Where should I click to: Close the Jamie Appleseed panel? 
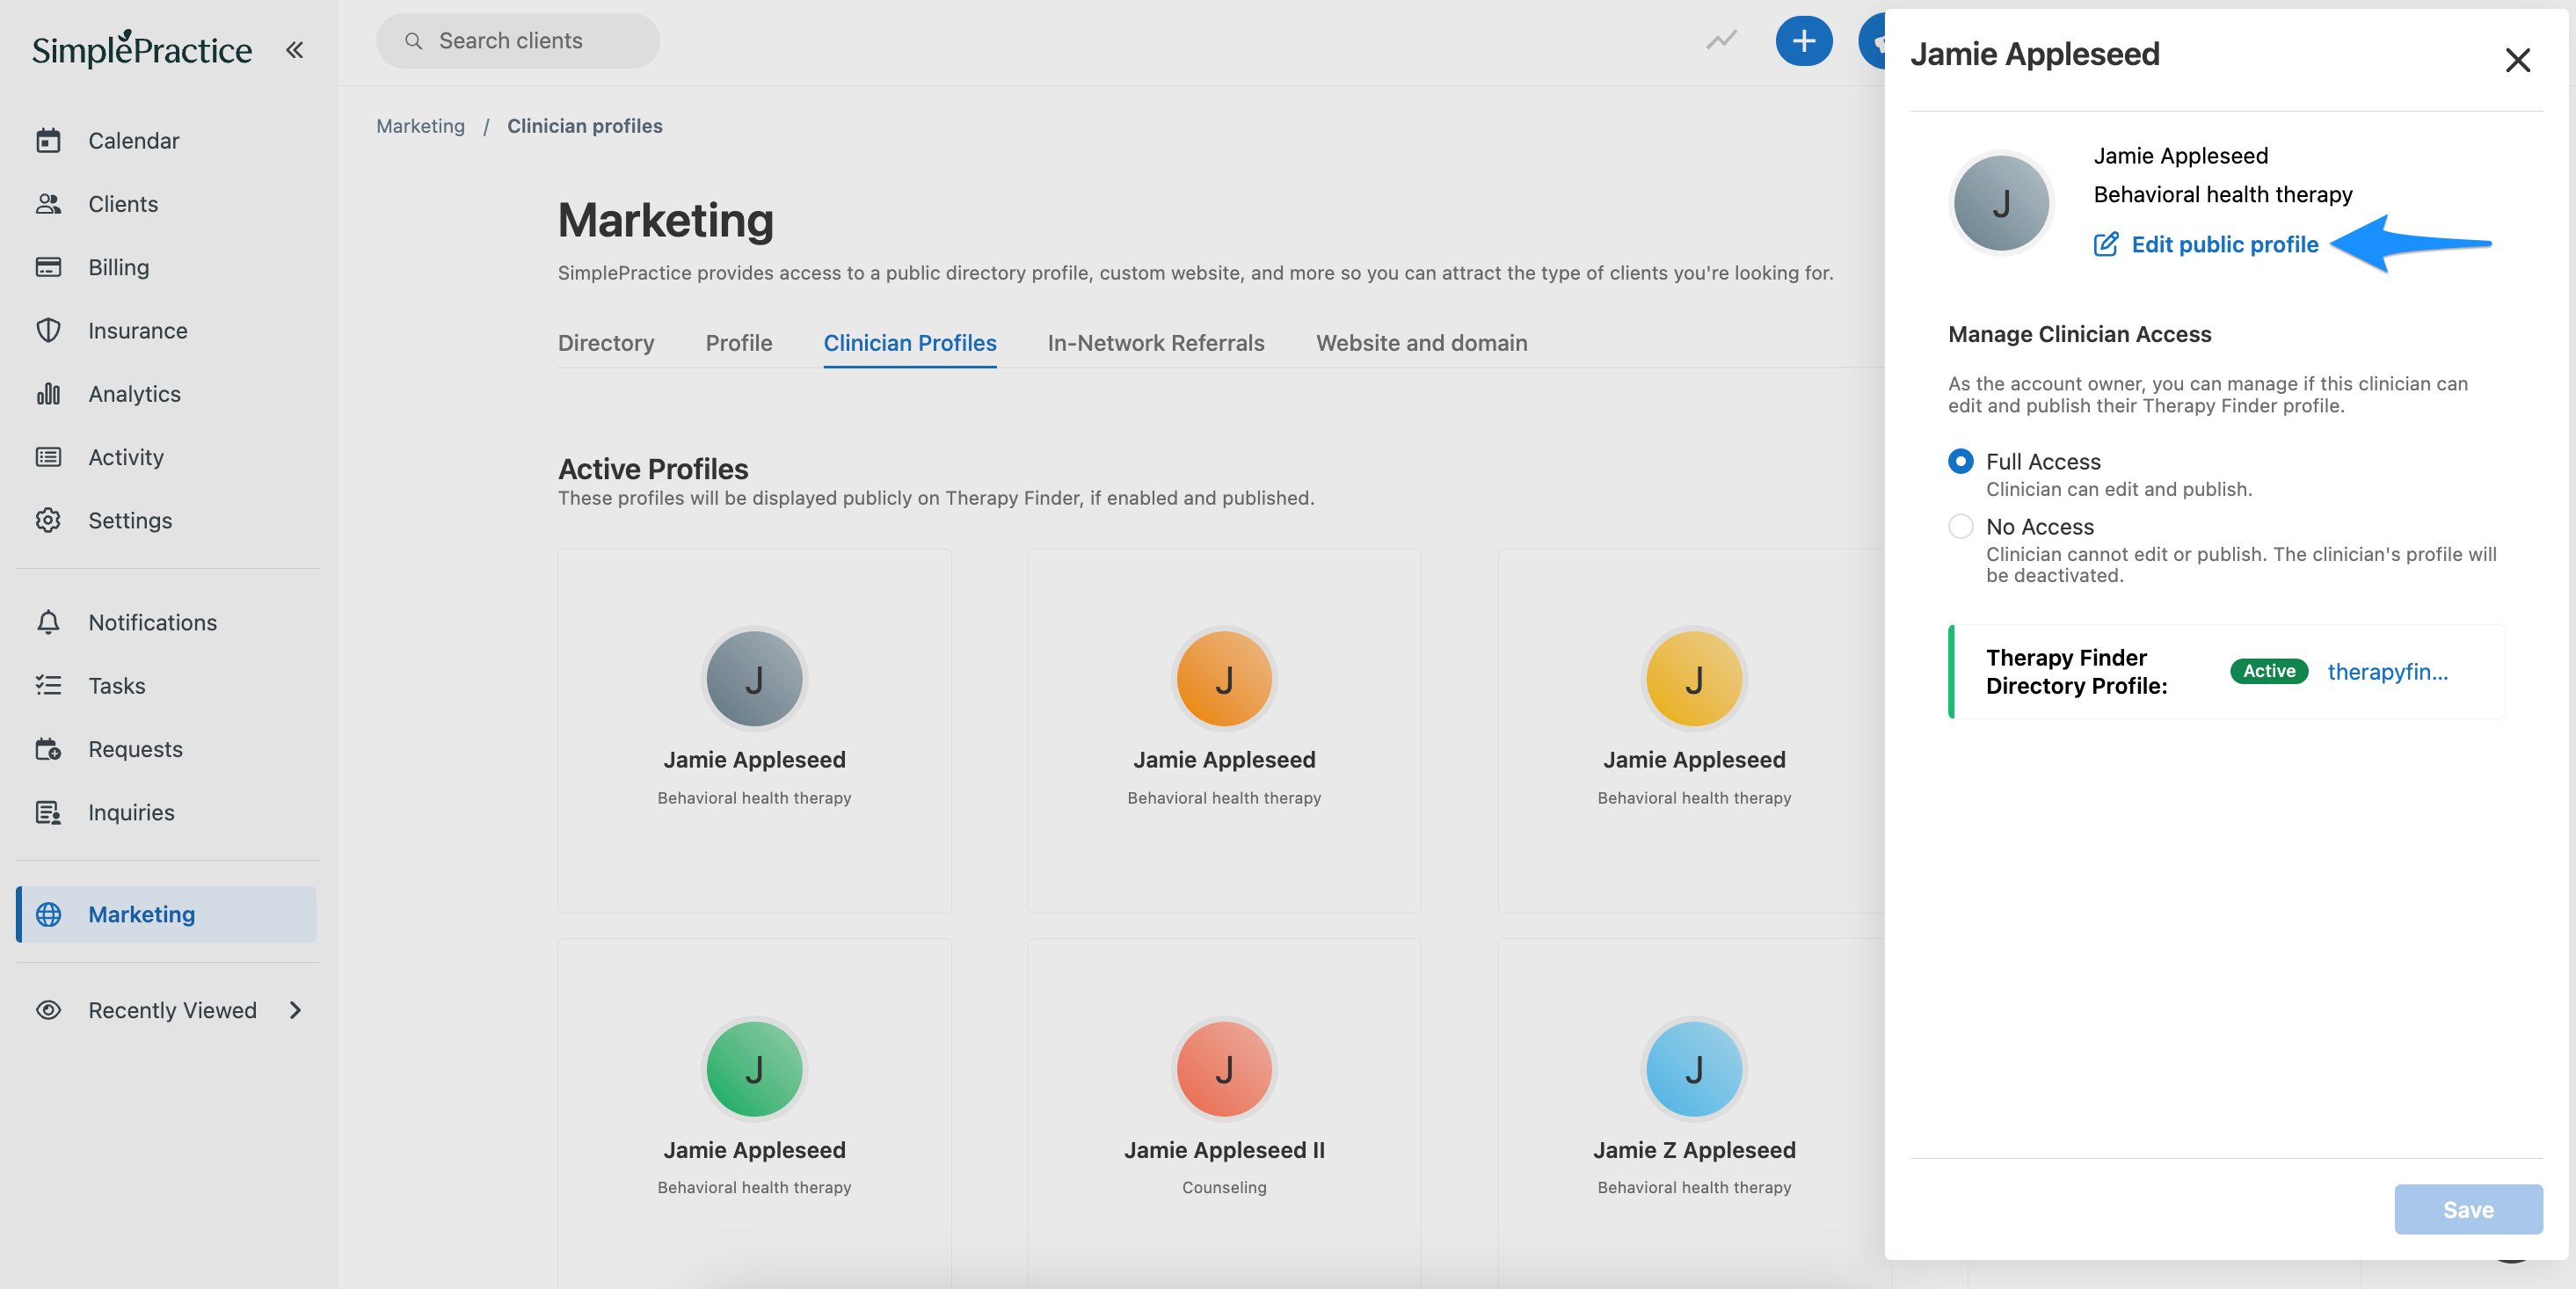(2518, 60)
